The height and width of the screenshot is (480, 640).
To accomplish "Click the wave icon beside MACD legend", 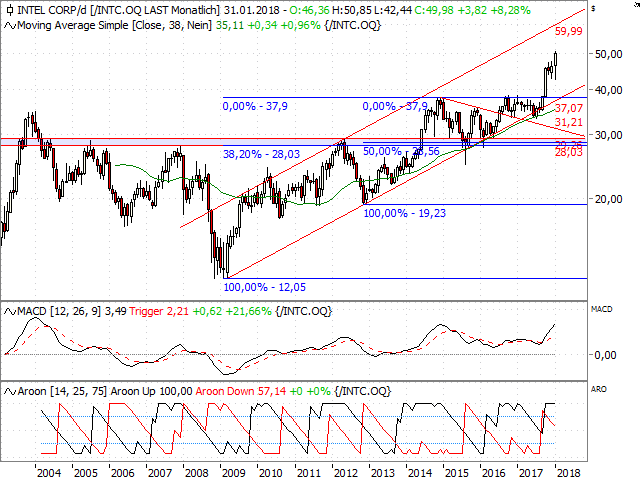I will click(10, 312).
